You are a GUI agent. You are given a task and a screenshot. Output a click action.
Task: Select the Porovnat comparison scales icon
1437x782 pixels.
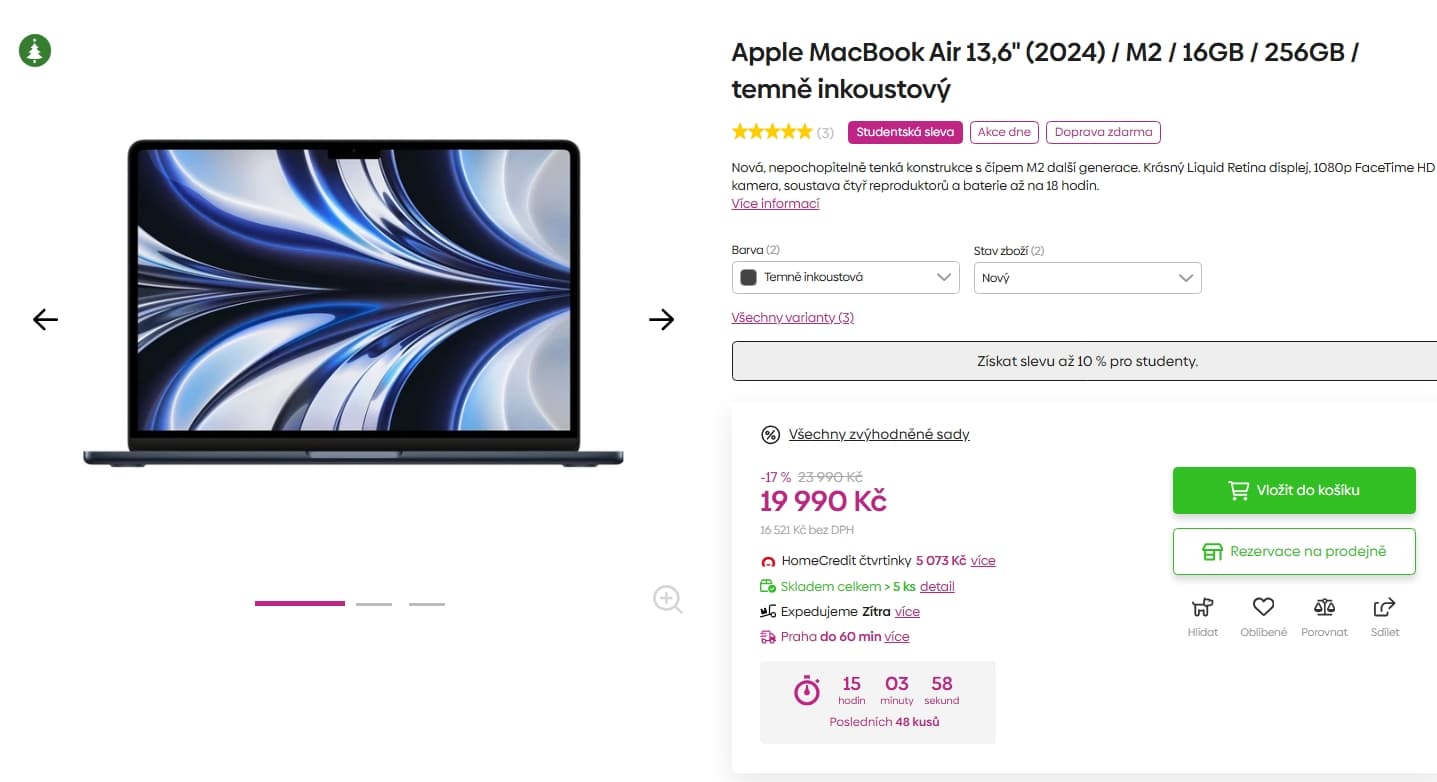coord(1324,608)
